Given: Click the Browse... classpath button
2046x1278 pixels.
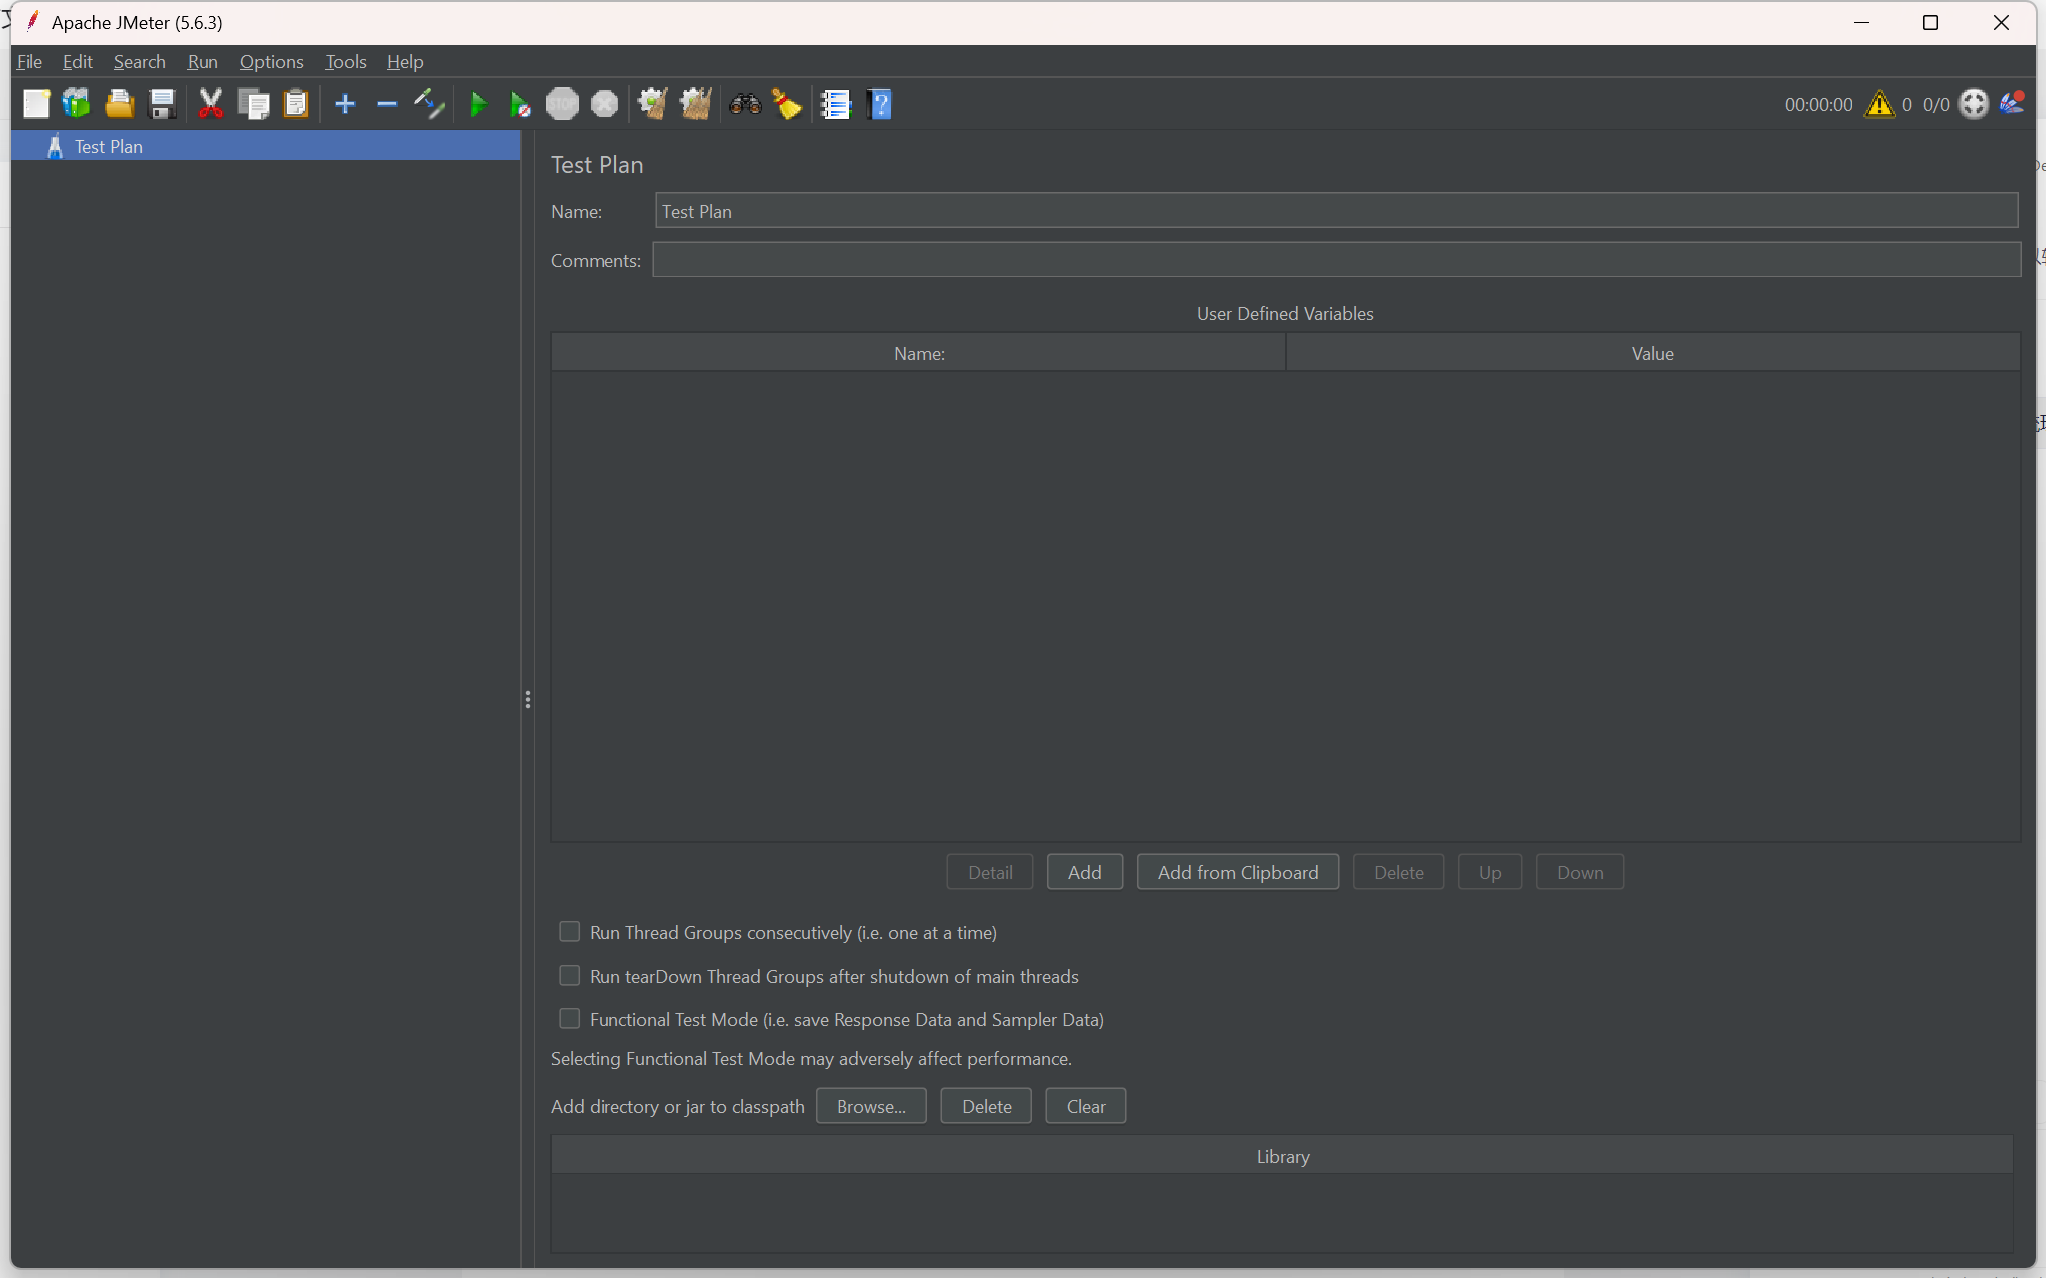Looking at the screenshot, I should [x=871, y=1106].
